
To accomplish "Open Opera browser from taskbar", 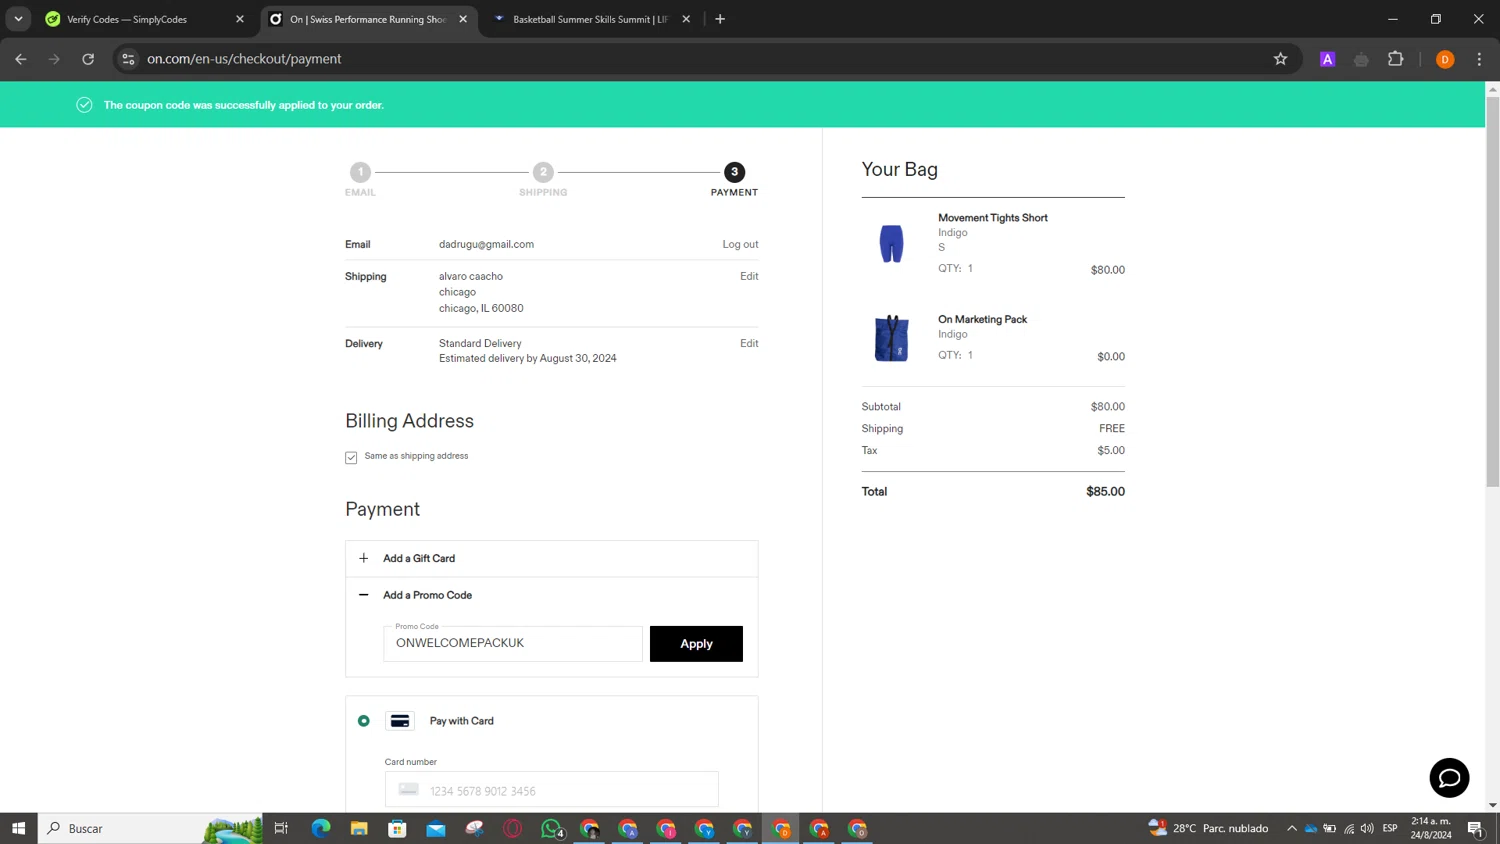I will pos(512,828).
